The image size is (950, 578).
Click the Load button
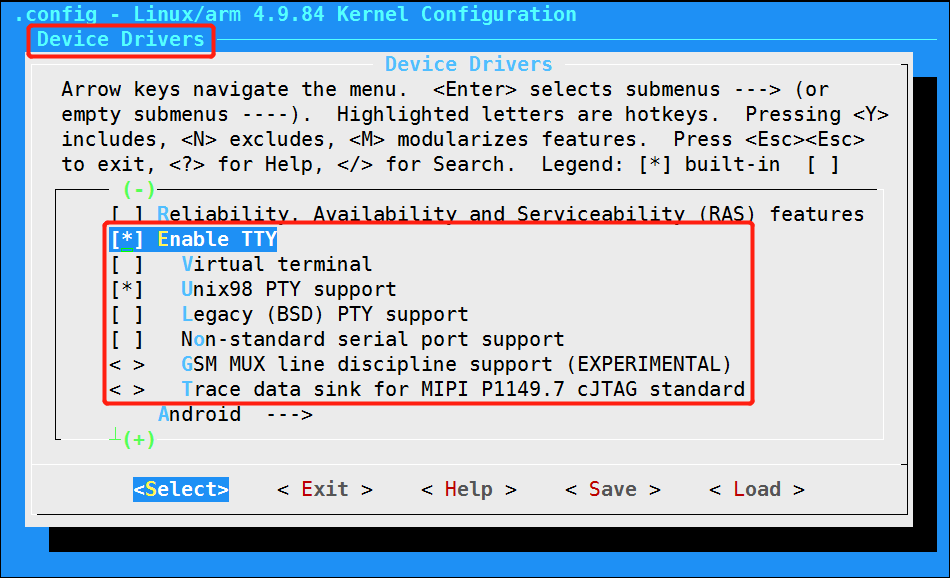756,489
